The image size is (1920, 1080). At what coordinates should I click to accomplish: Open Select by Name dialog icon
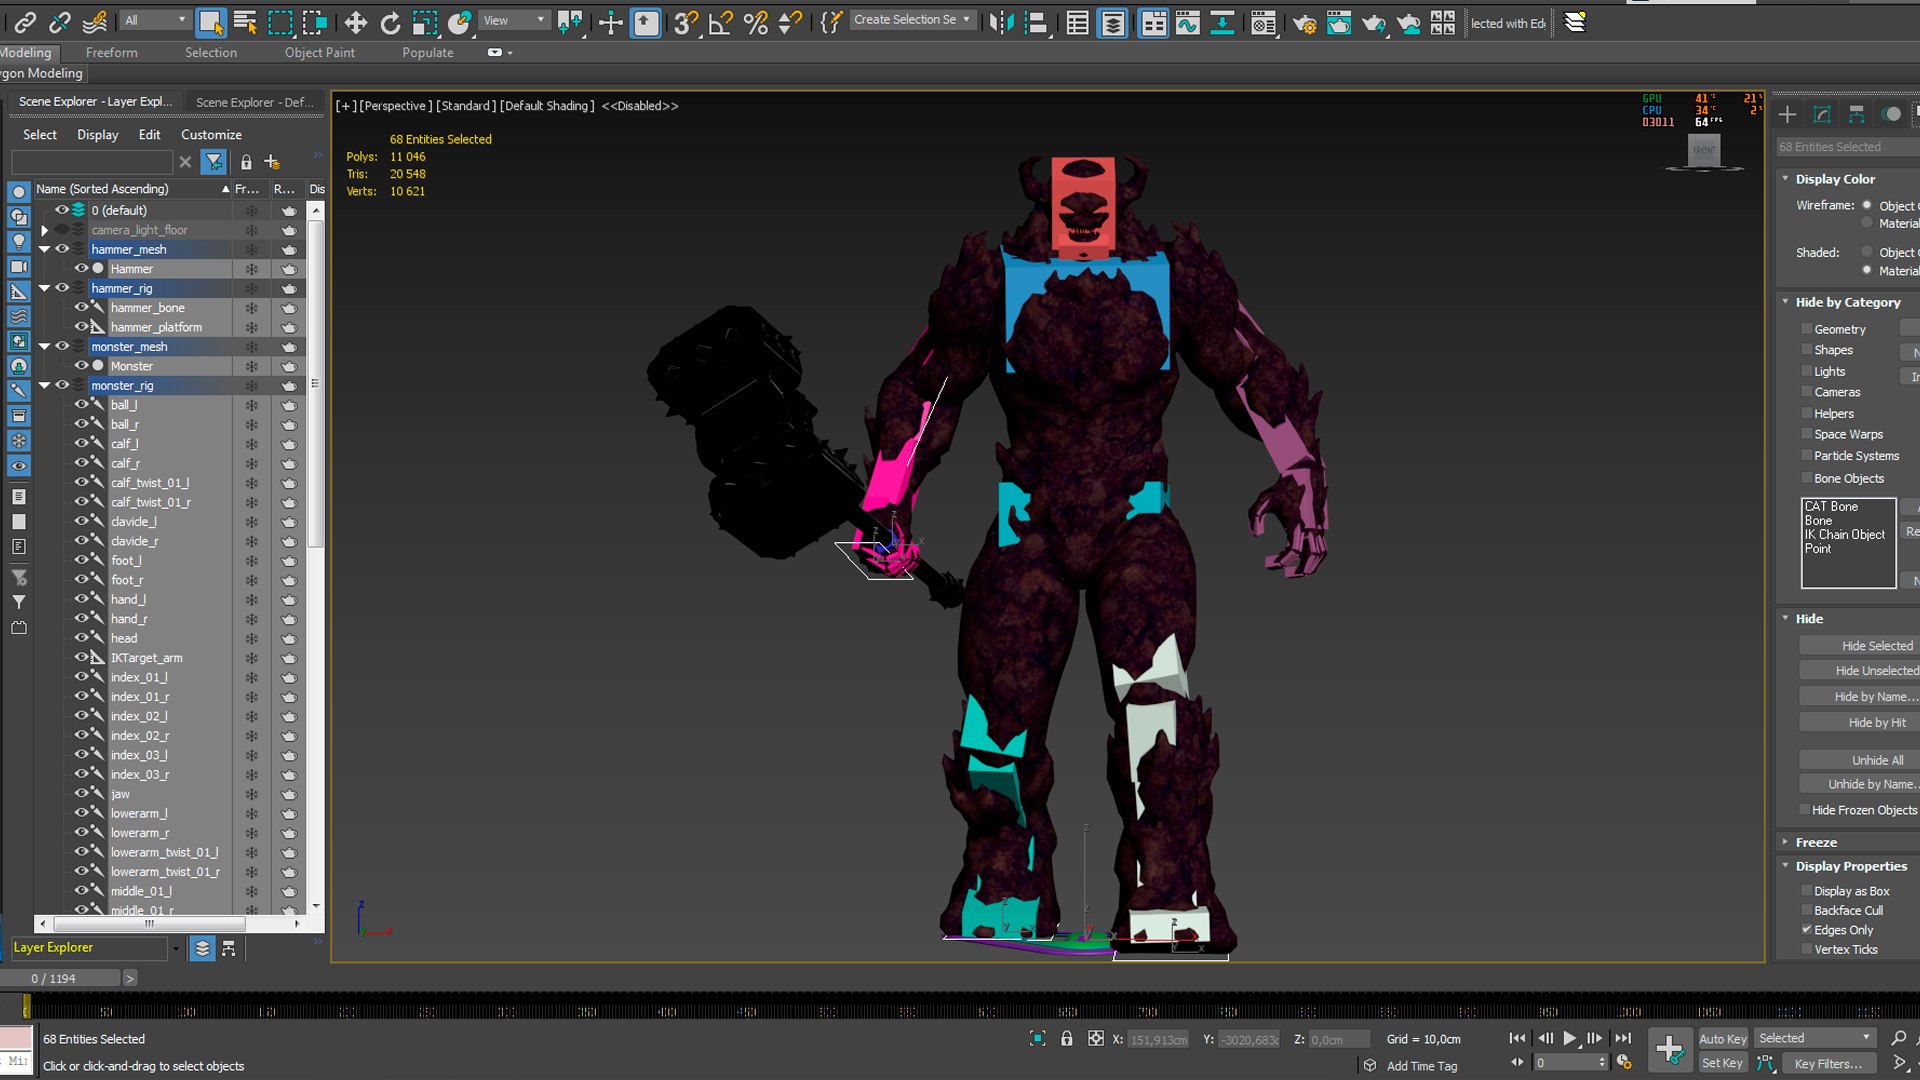coord(245,21)
